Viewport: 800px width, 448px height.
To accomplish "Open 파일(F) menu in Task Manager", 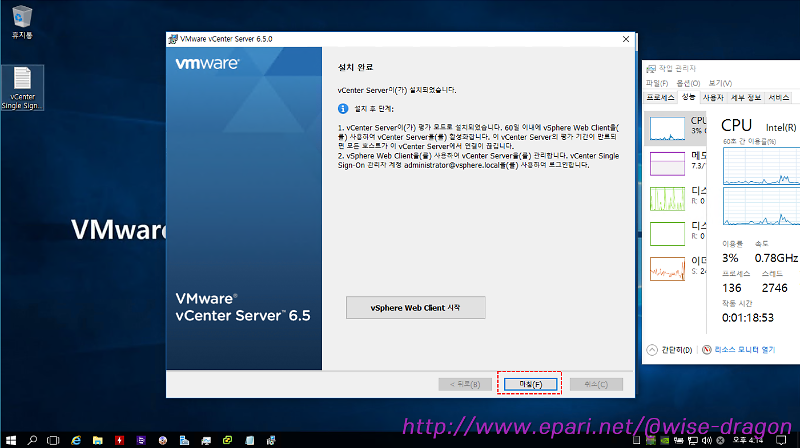I will pos(657,83).
